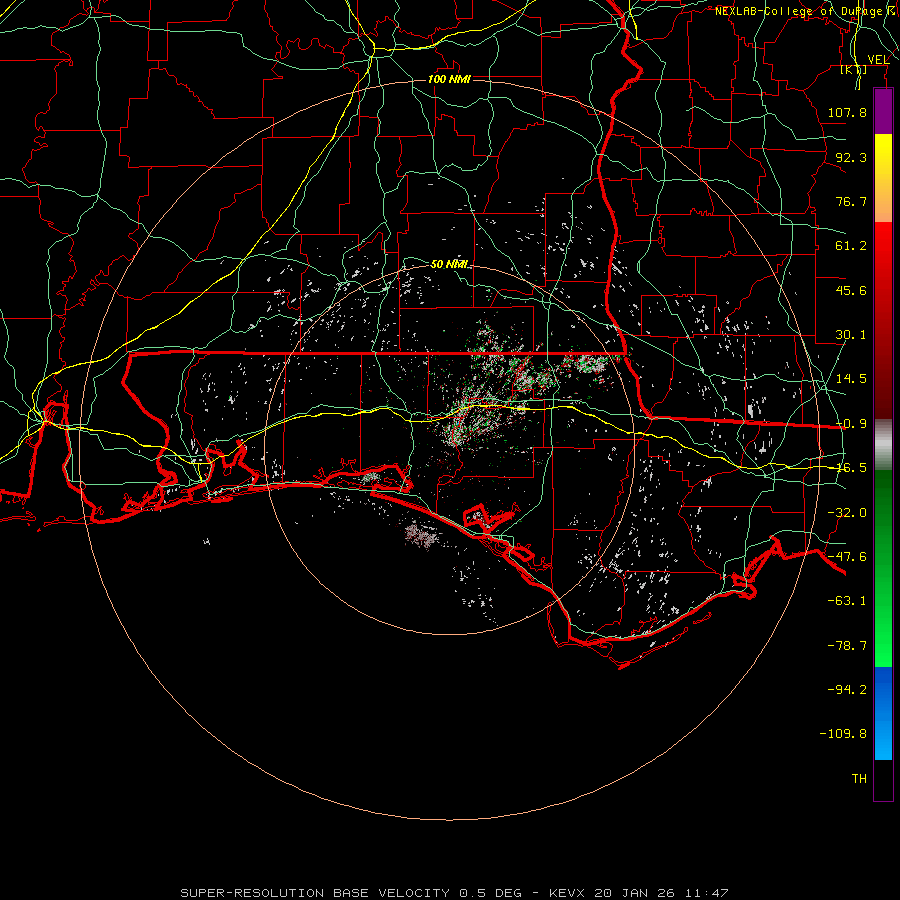Click the black TH segment of the color bar
Screen dimensions: 900x900
click(883, 780)
